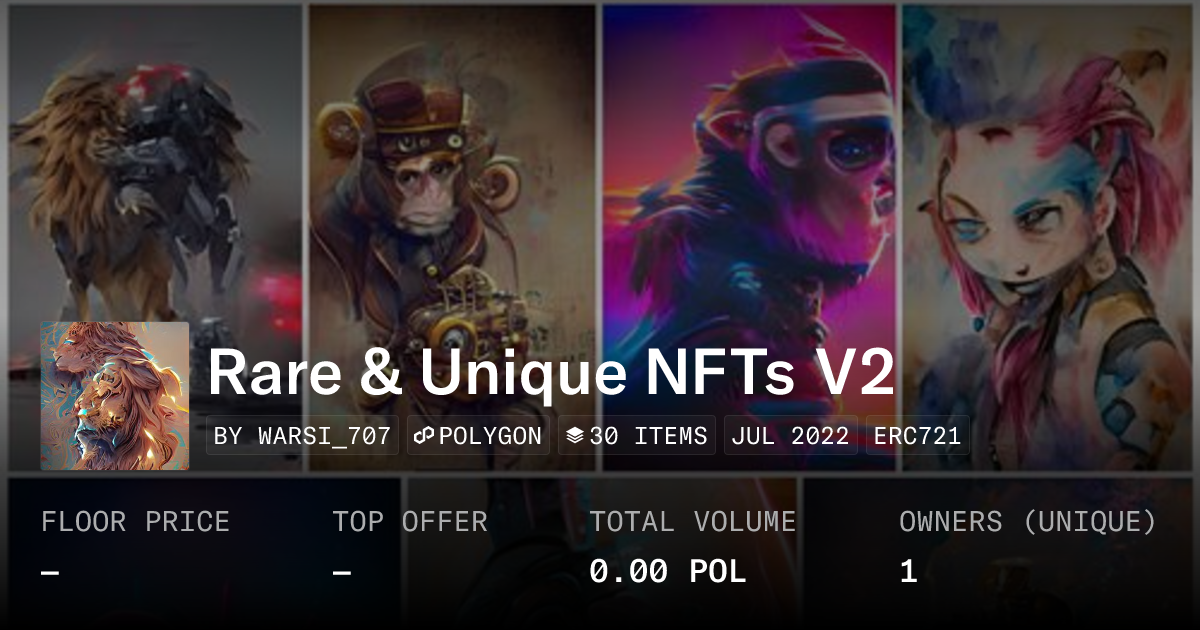Select the FLOOR PRICE stat label
The height and width of the screenshot is (630, 1200).
[x=135, y=522]
